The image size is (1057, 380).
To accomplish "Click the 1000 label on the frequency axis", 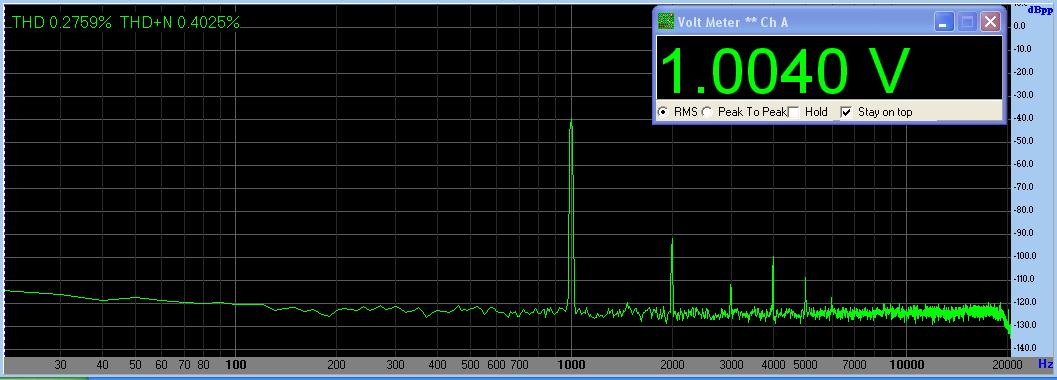I will point(572,365).
